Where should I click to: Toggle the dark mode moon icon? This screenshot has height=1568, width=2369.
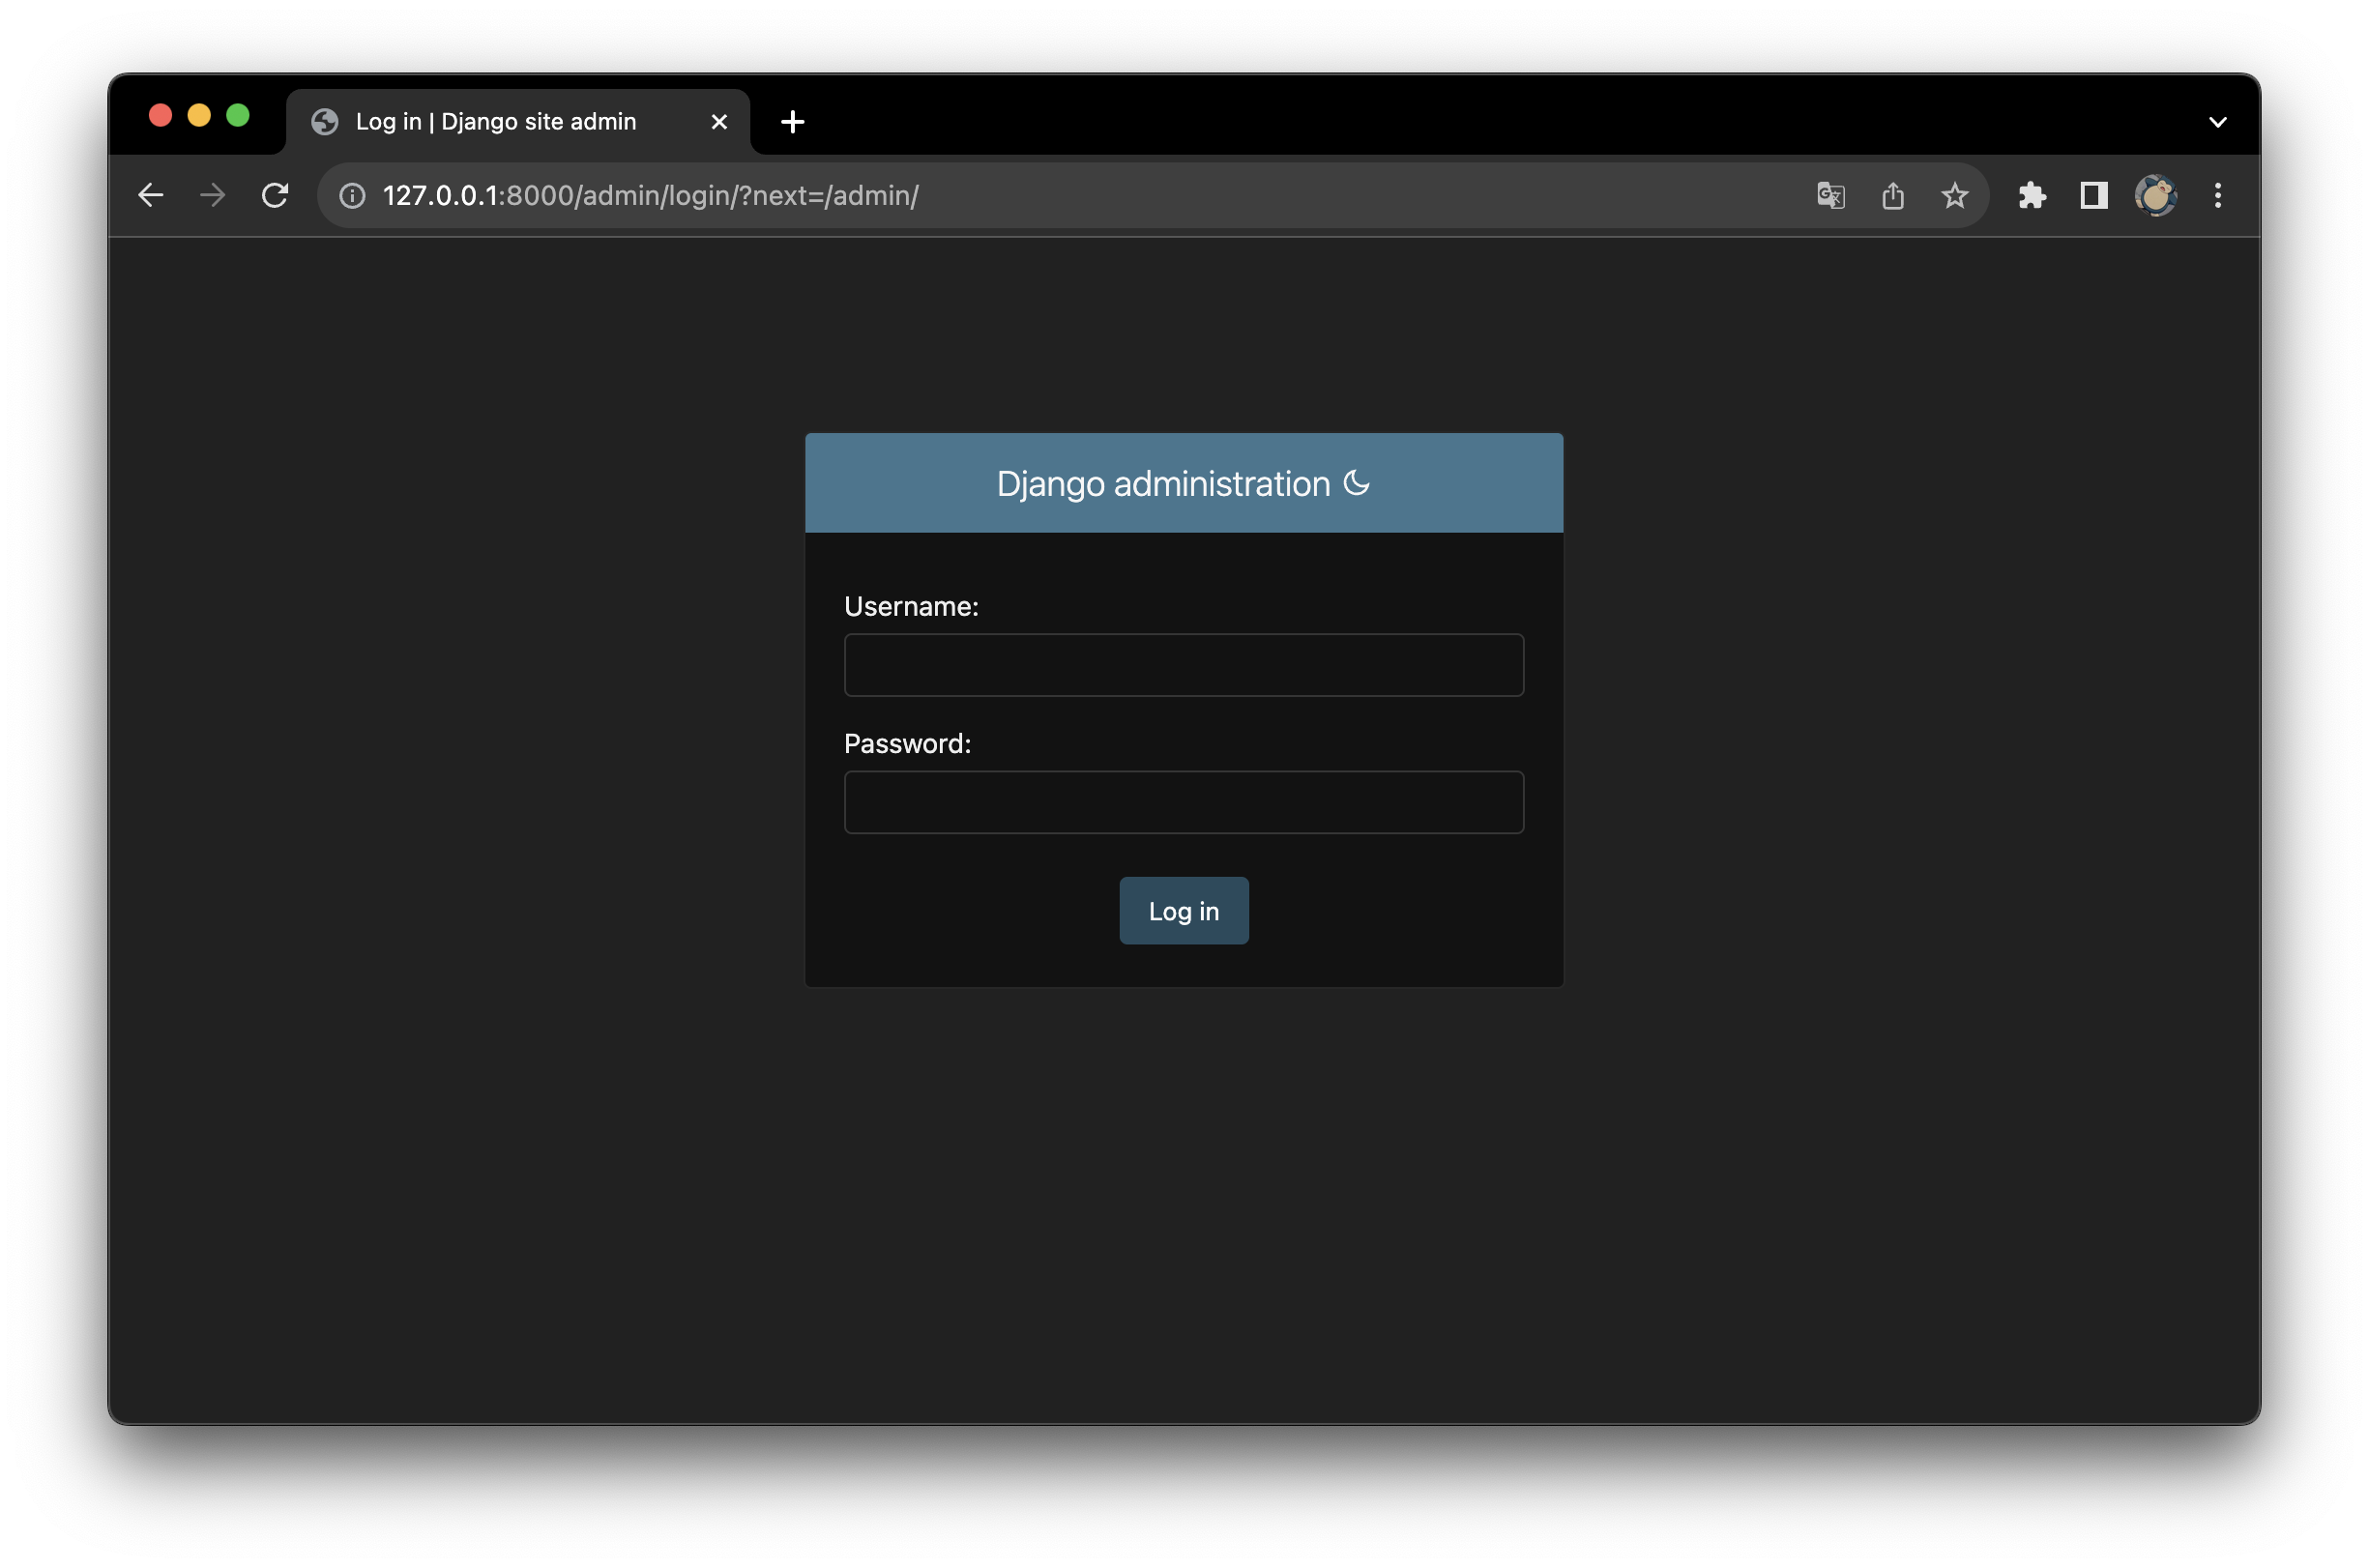click(1356, 483)
